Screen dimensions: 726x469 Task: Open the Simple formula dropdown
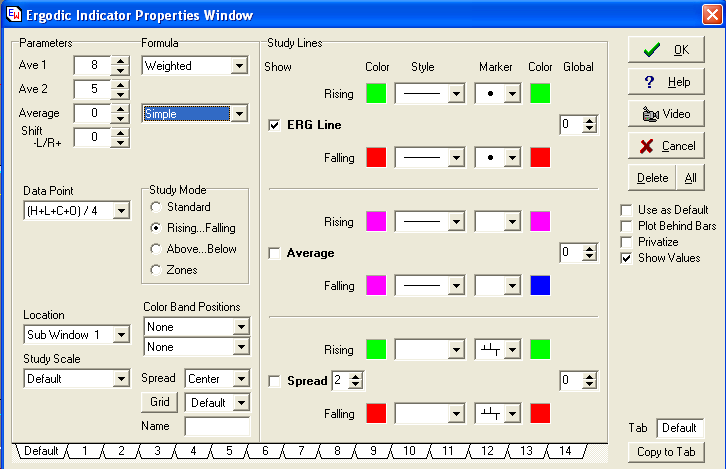coord(239,113)
